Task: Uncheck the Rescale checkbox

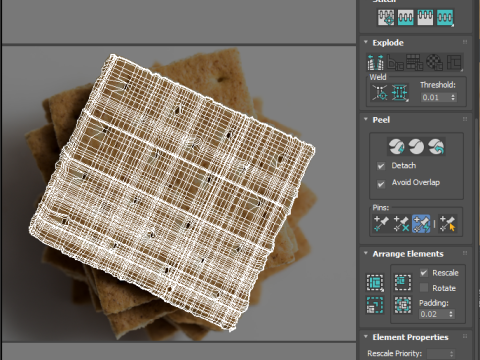Action: [x=424, y=273]
